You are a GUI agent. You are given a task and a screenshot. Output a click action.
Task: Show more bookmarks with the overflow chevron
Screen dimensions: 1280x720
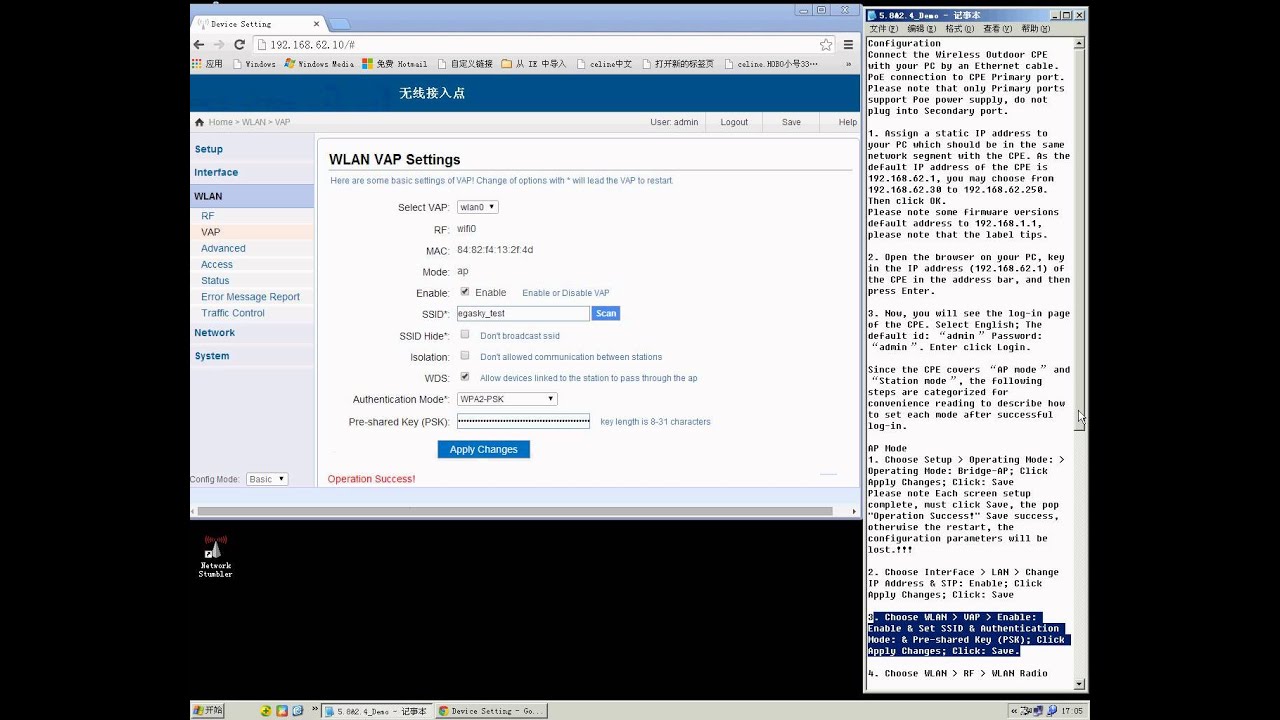(x=849, y=64)
